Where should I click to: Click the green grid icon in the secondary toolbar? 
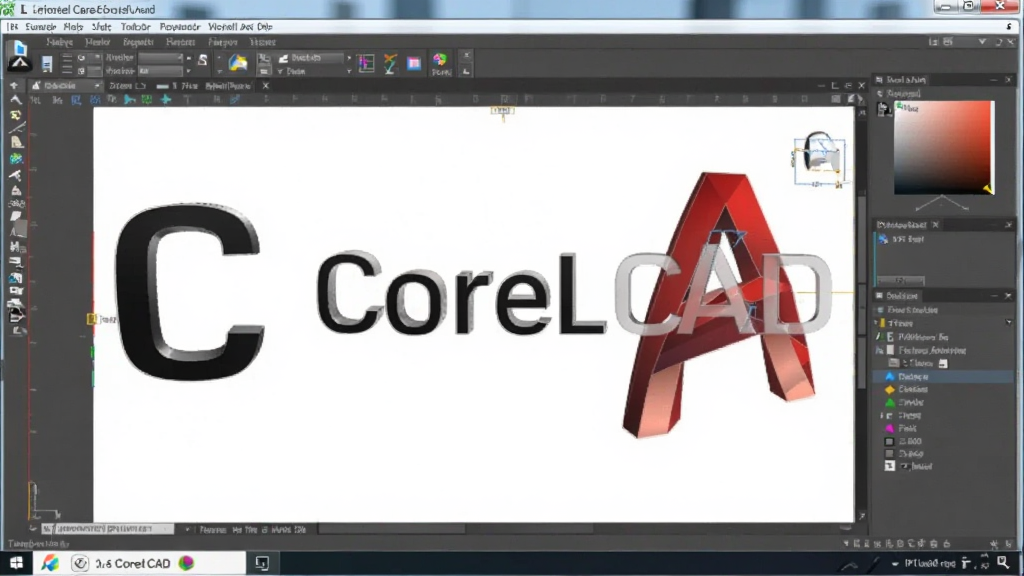[147, 99]
